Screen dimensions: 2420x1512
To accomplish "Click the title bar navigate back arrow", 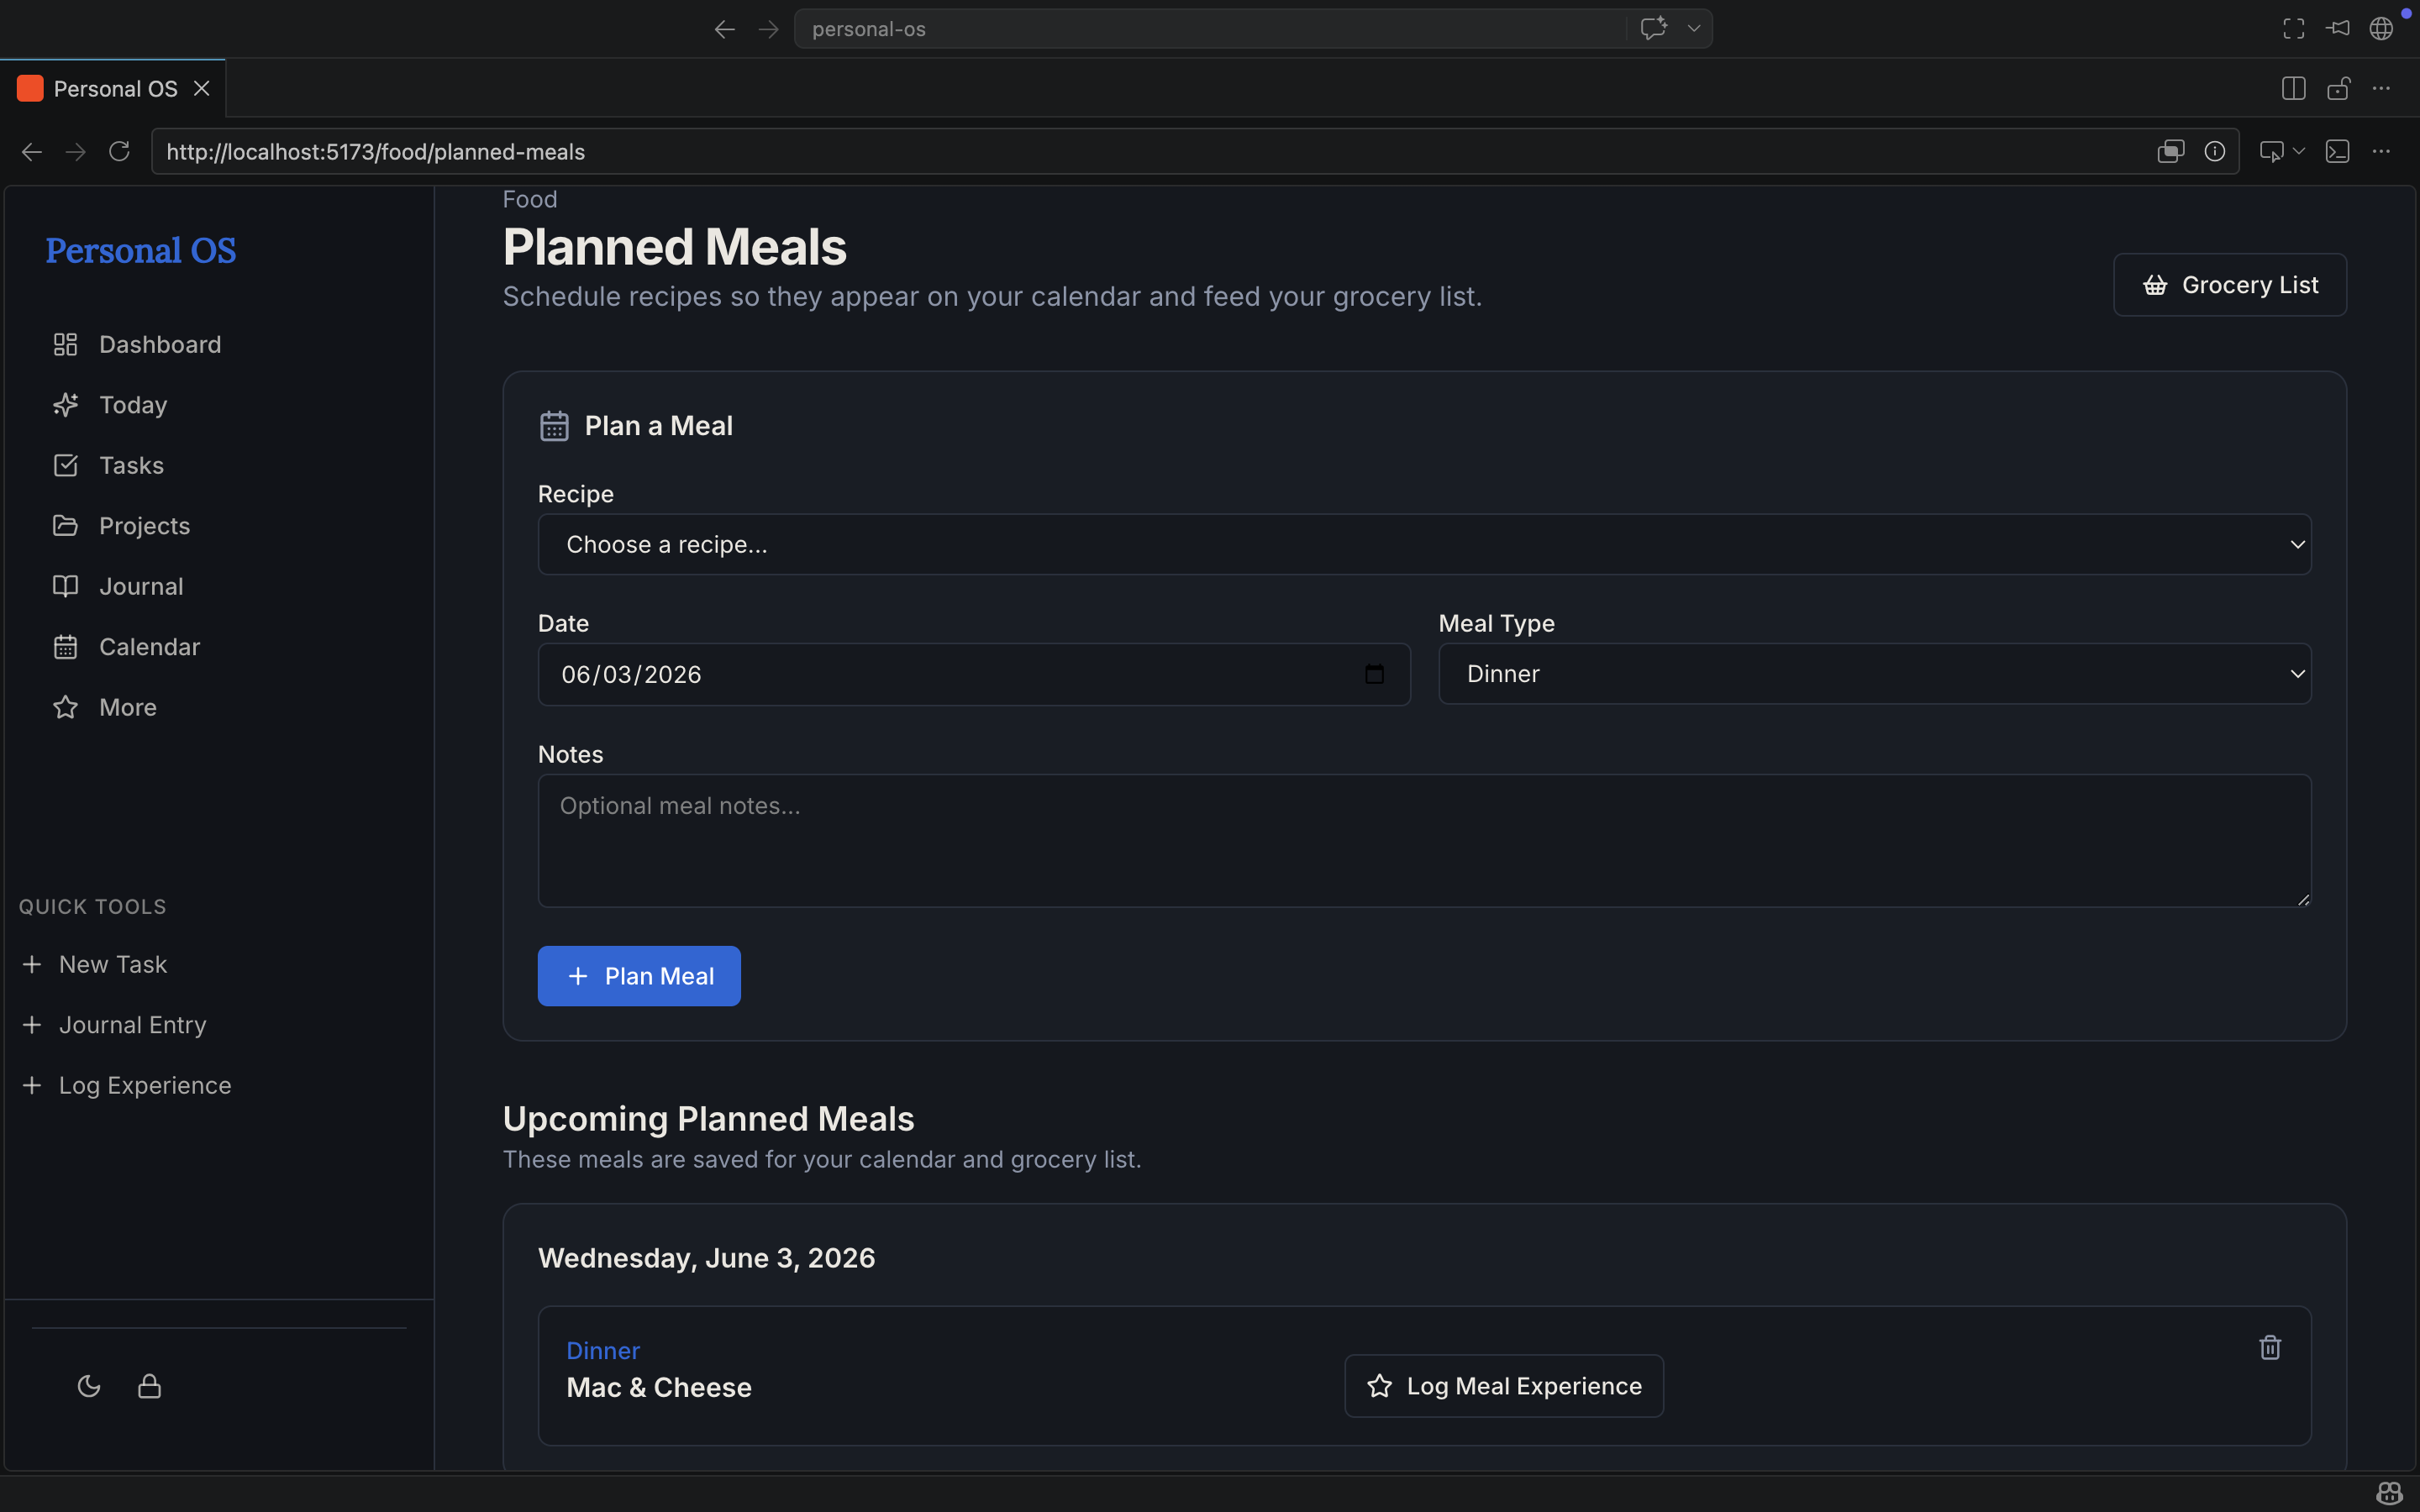I will pos(725,29).
